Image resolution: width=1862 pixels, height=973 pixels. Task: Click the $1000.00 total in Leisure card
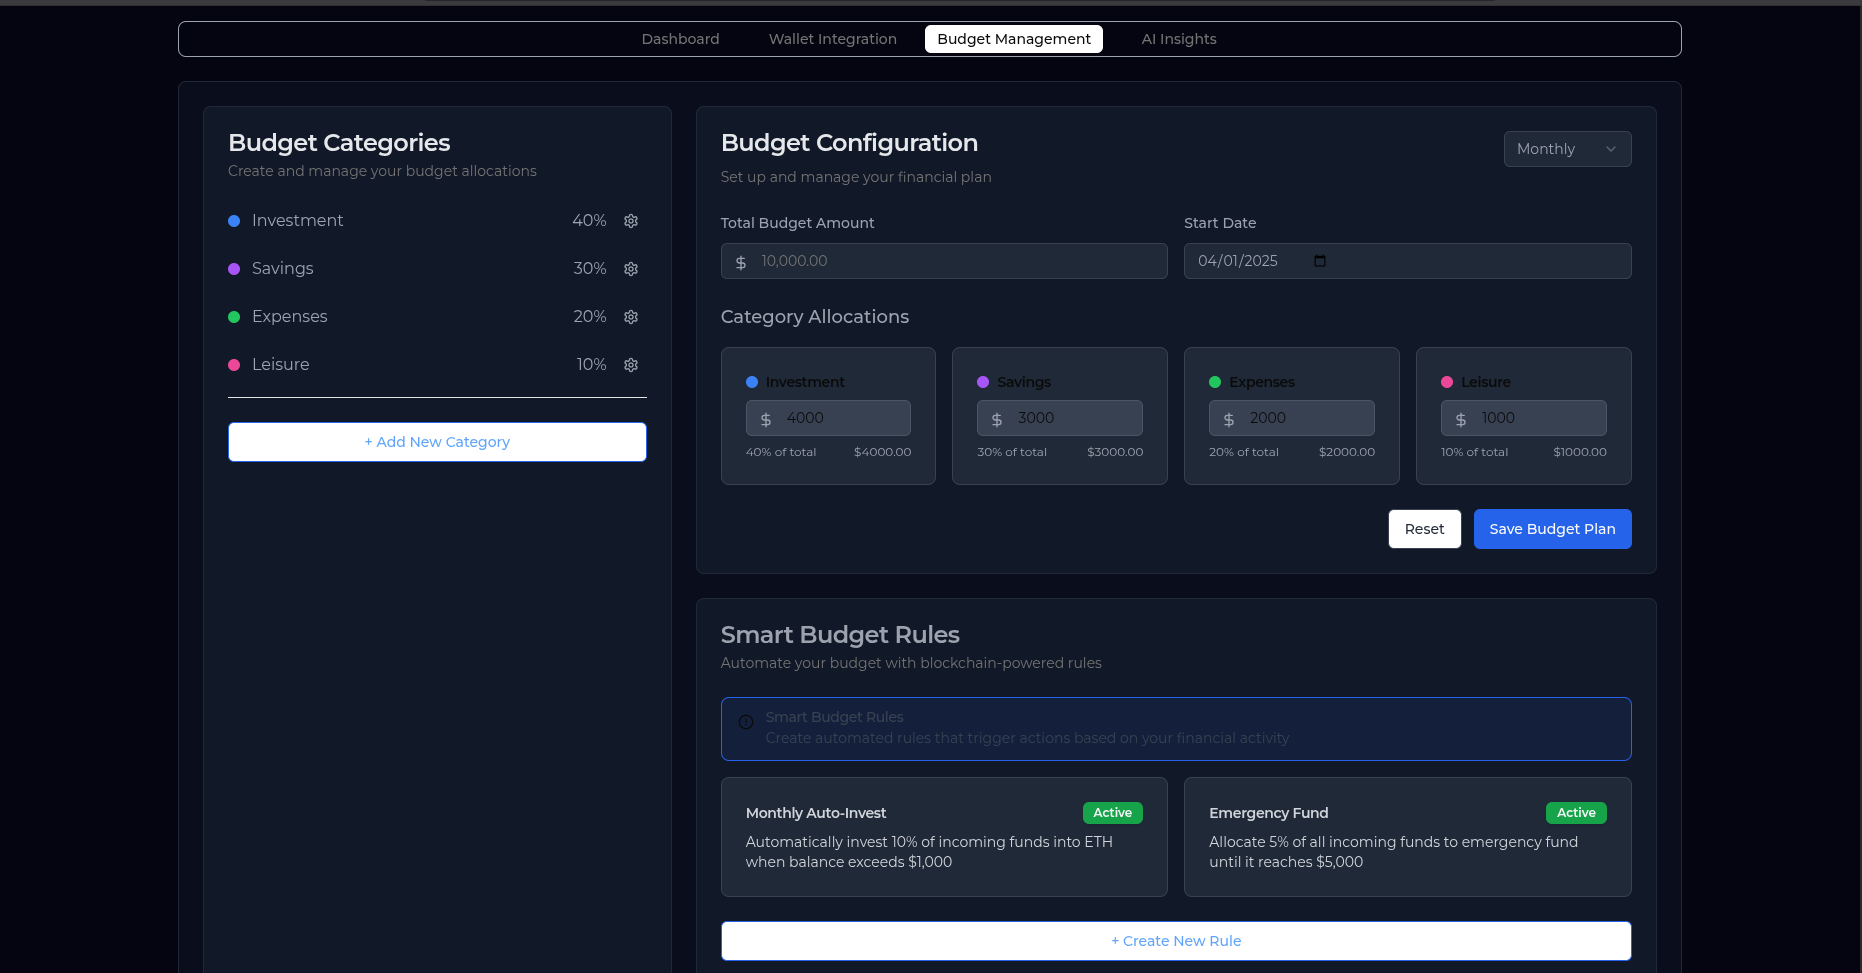[1580, 452]
